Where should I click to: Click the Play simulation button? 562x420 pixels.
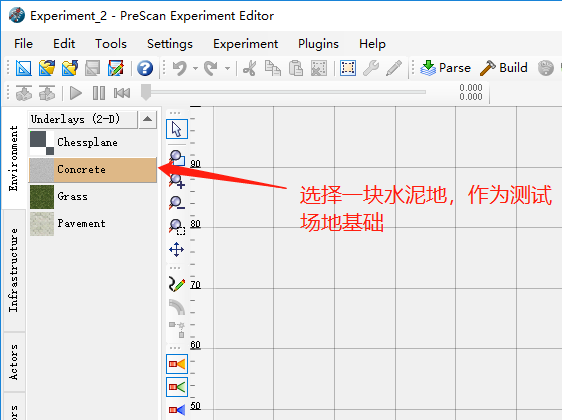point(75,93)
